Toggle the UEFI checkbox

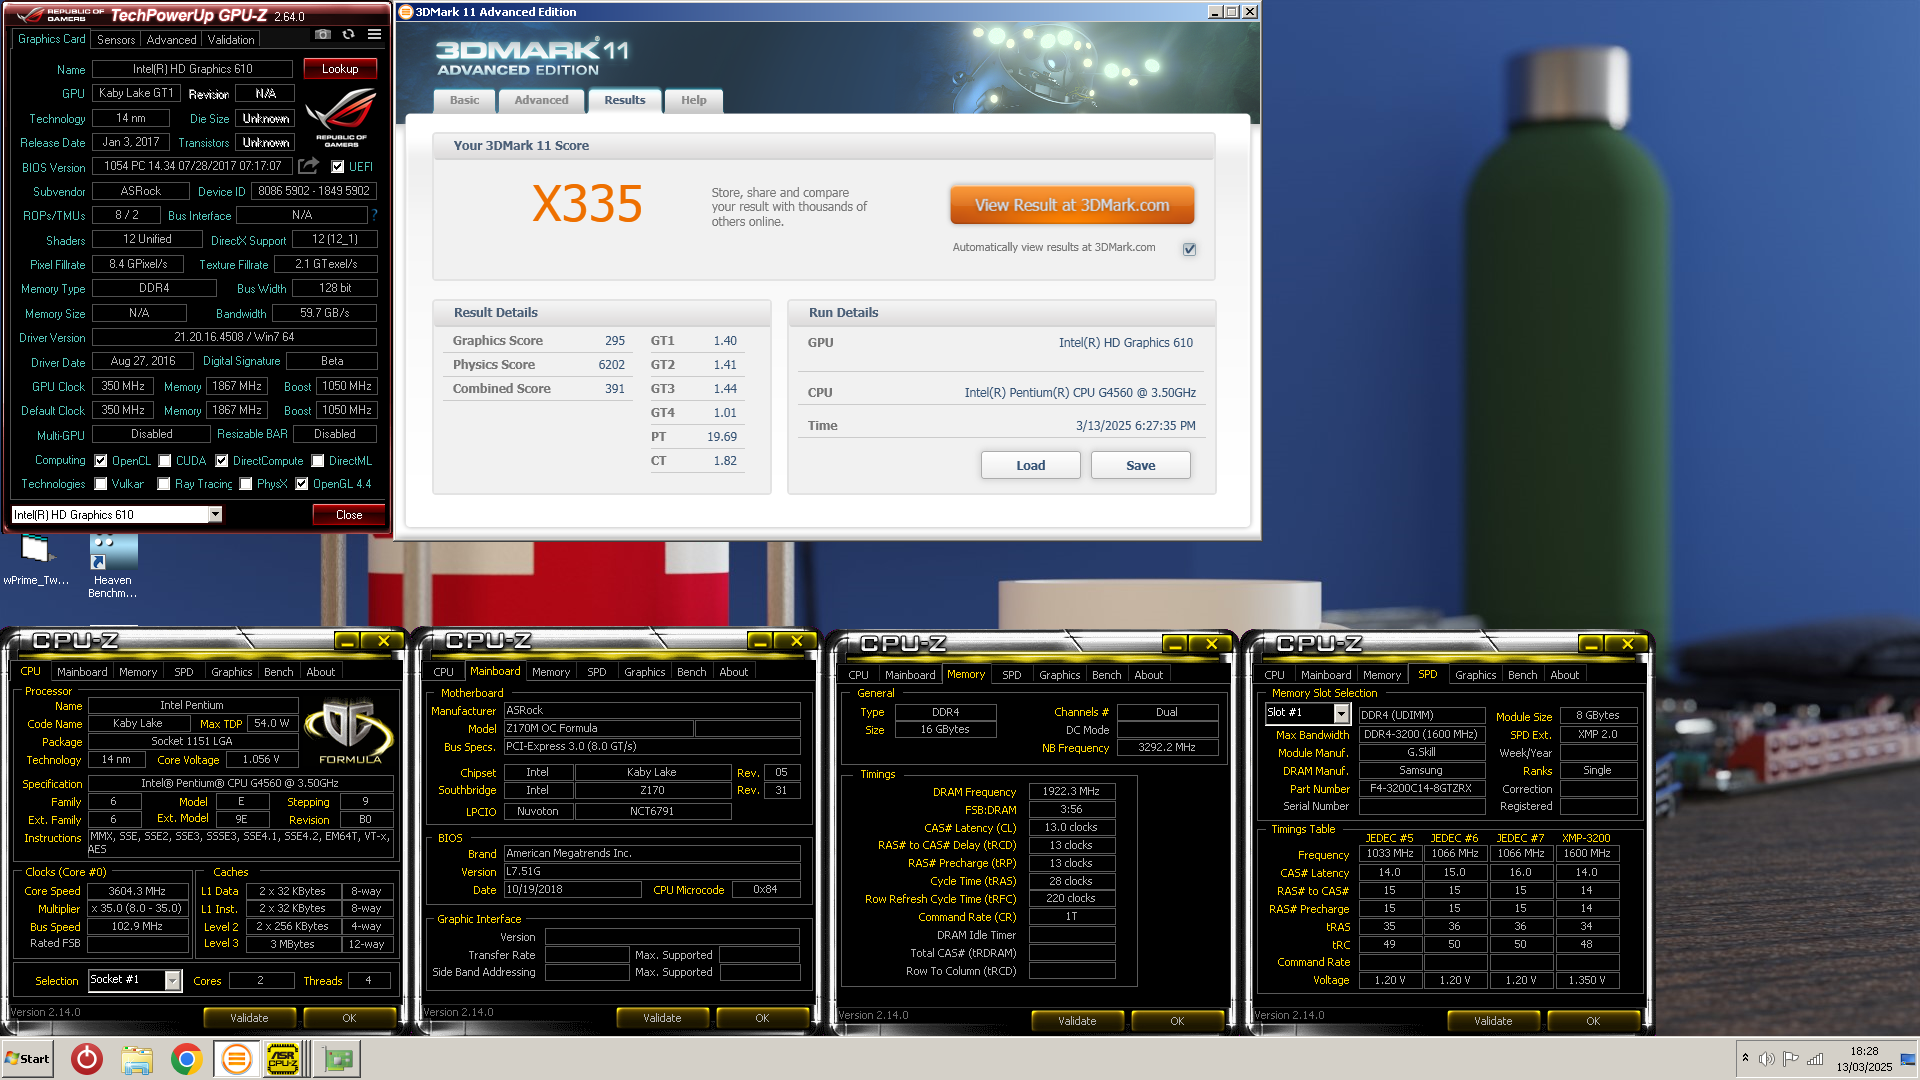(x=337, y=167)
